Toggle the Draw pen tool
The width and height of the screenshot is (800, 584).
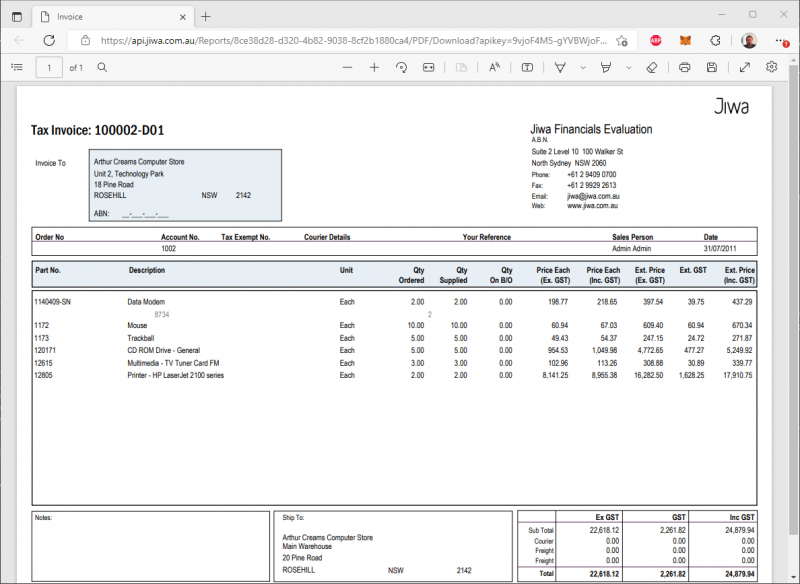560,67
